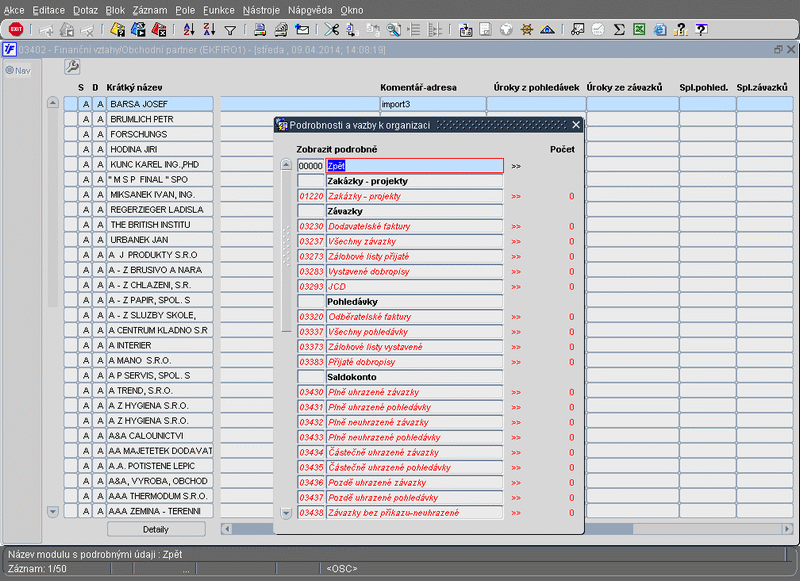Click the import3 comment cell
Screen dimensions: 800x581
coord(433,104)
